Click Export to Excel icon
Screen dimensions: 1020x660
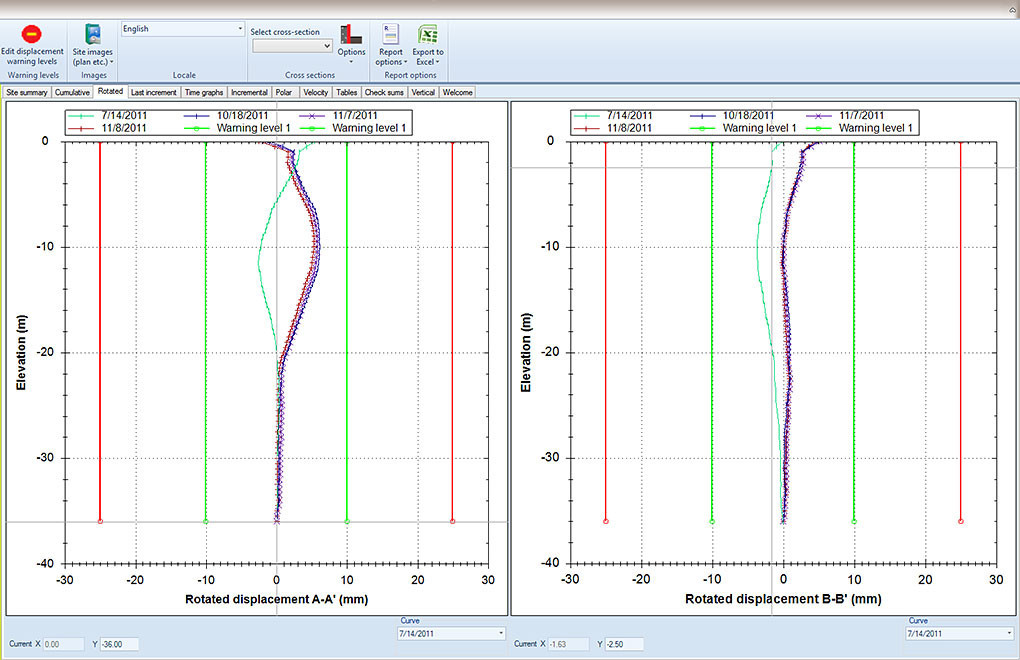coord(429,34)
